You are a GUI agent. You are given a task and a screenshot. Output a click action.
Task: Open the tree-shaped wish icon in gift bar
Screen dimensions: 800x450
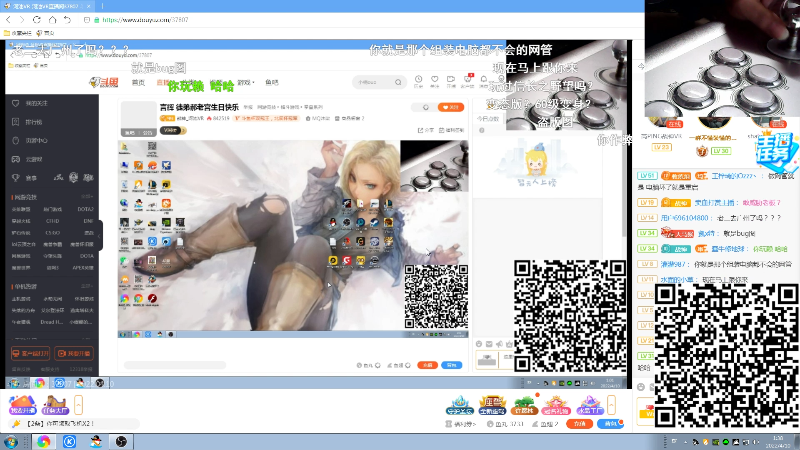pyautogui.click(x=524, y=405)
